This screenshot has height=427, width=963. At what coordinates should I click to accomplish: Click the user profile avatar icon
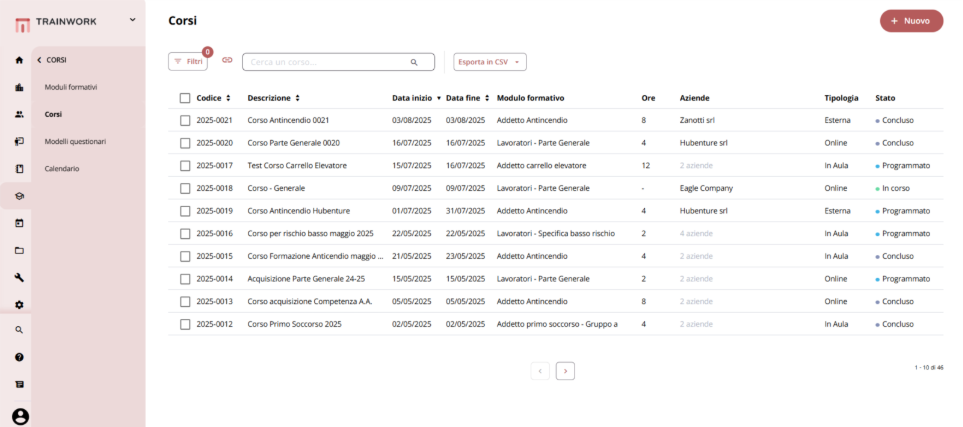(x=20, y=417)
